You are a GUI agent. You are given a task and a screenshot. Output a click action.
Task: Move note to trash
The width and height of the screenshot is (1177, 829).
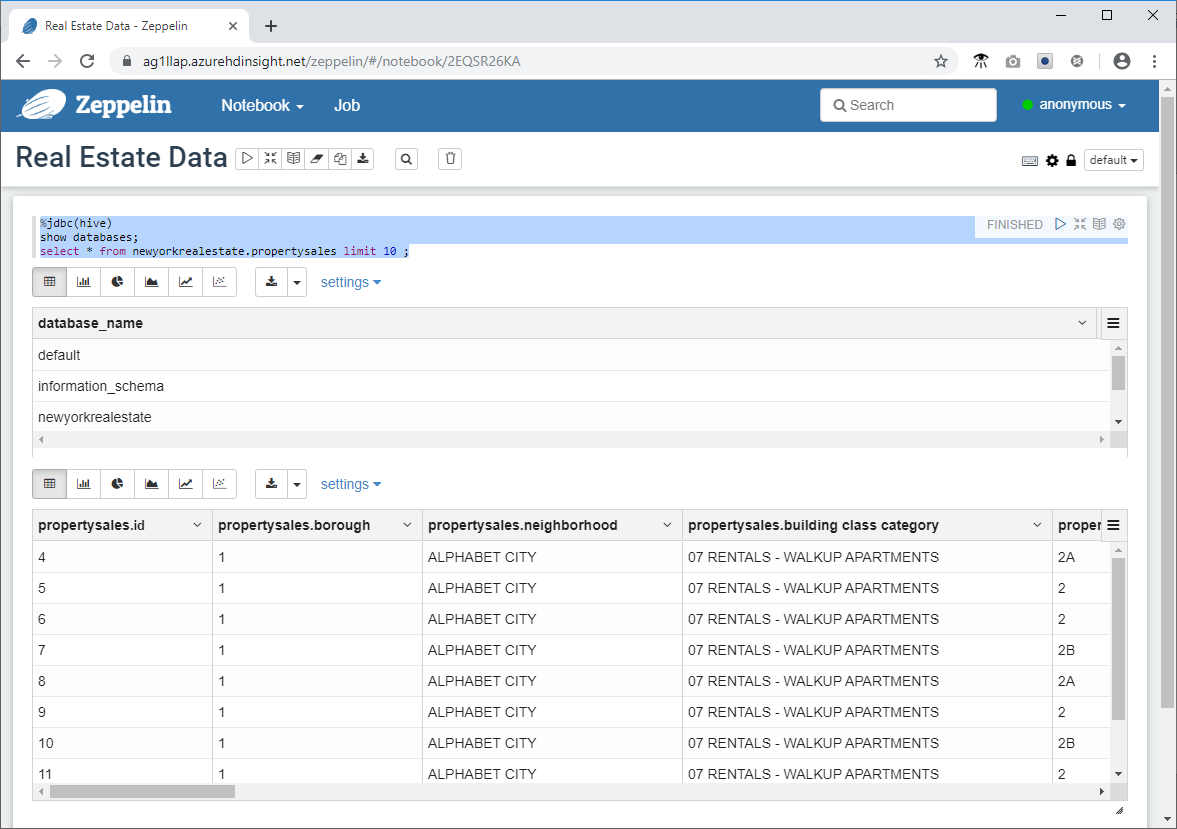450,158
